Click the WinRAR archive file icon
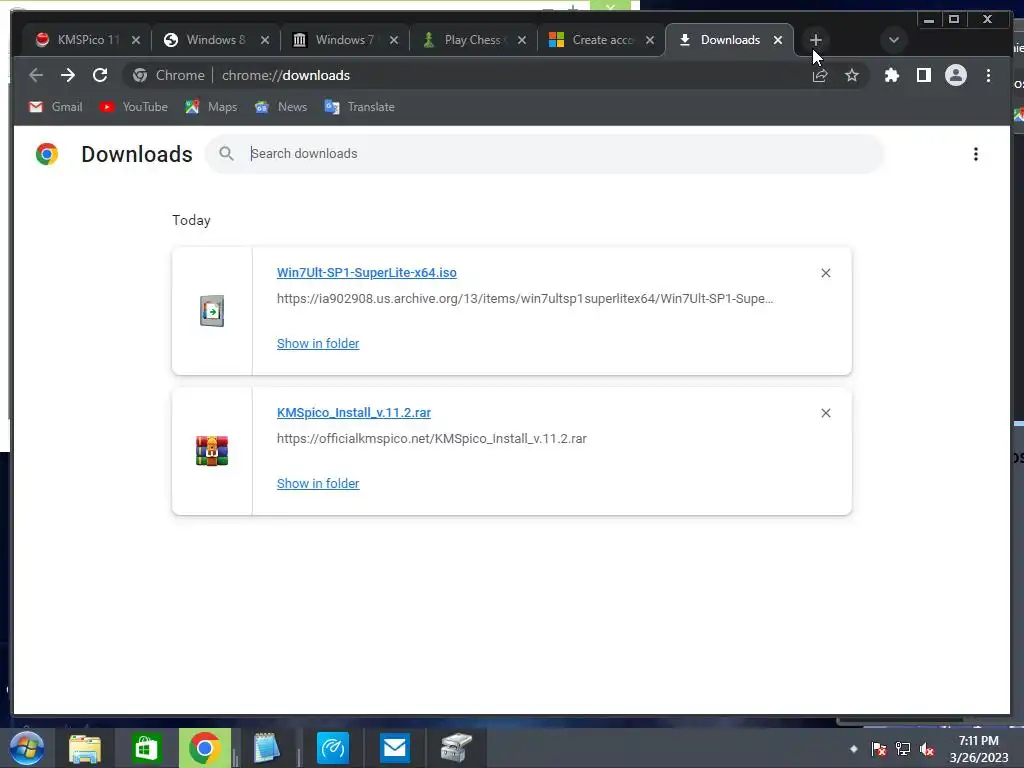 [212, 451]
